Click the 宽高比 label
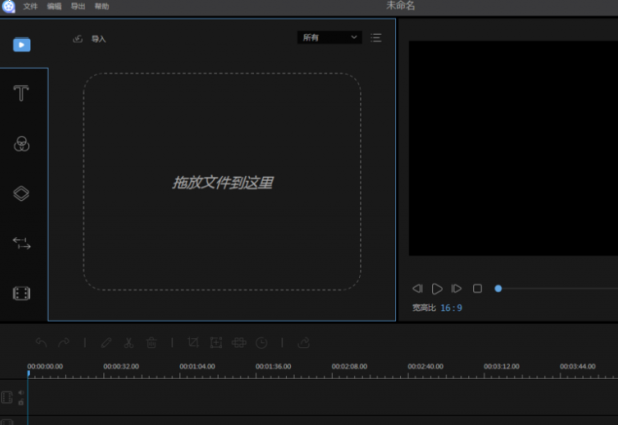 [x=424, y=308]
